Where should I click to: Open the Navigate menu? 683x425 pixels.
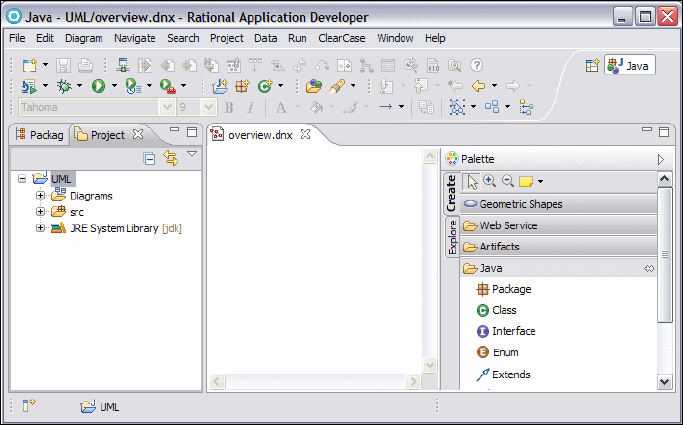click(x=135, y=38)
